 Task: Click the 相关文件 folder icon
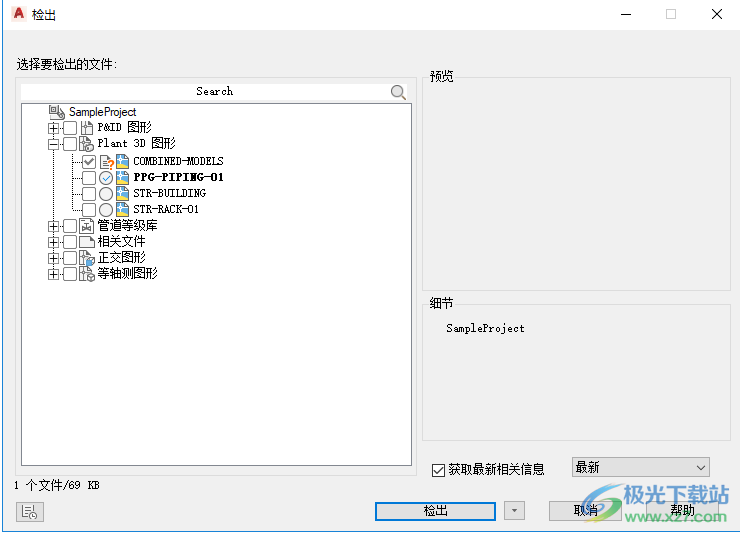[x=87, y=242]
